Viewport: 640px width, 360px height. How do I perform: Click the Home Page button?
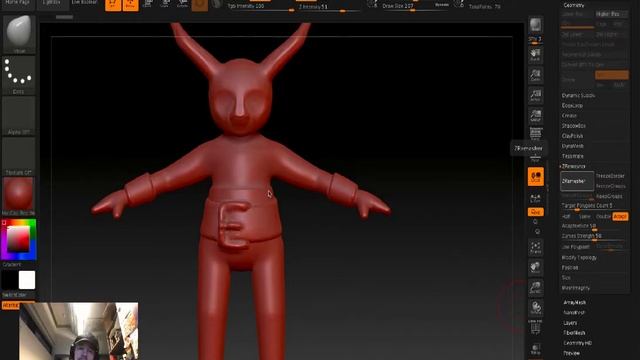point(17,3)
